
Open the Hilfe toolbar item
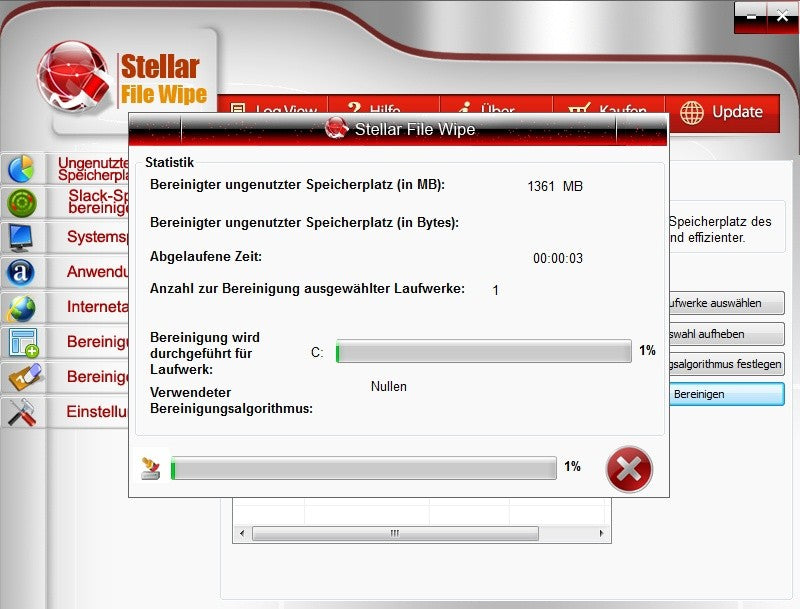[x=384, y=105]
